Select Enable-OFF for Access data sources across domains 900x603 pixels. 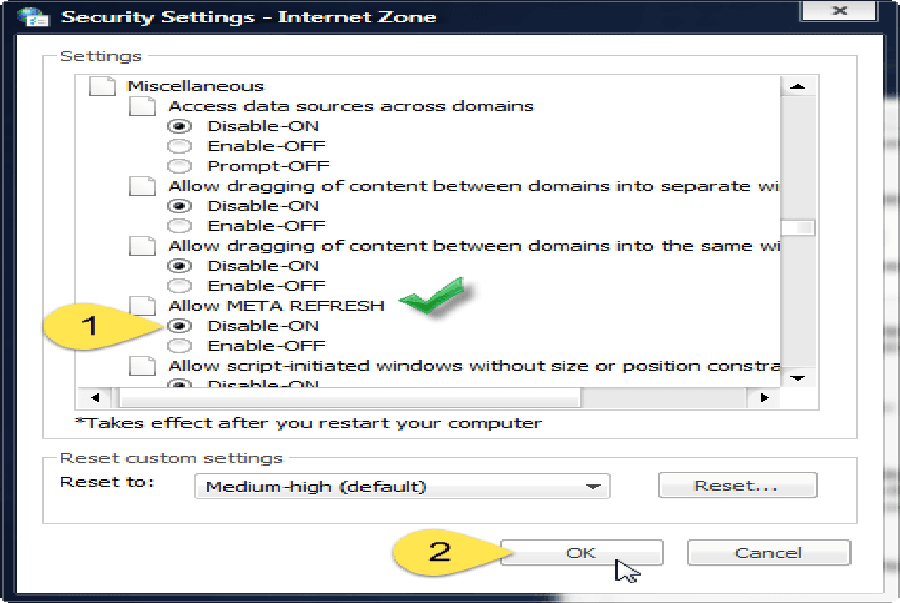coord(180,146)
